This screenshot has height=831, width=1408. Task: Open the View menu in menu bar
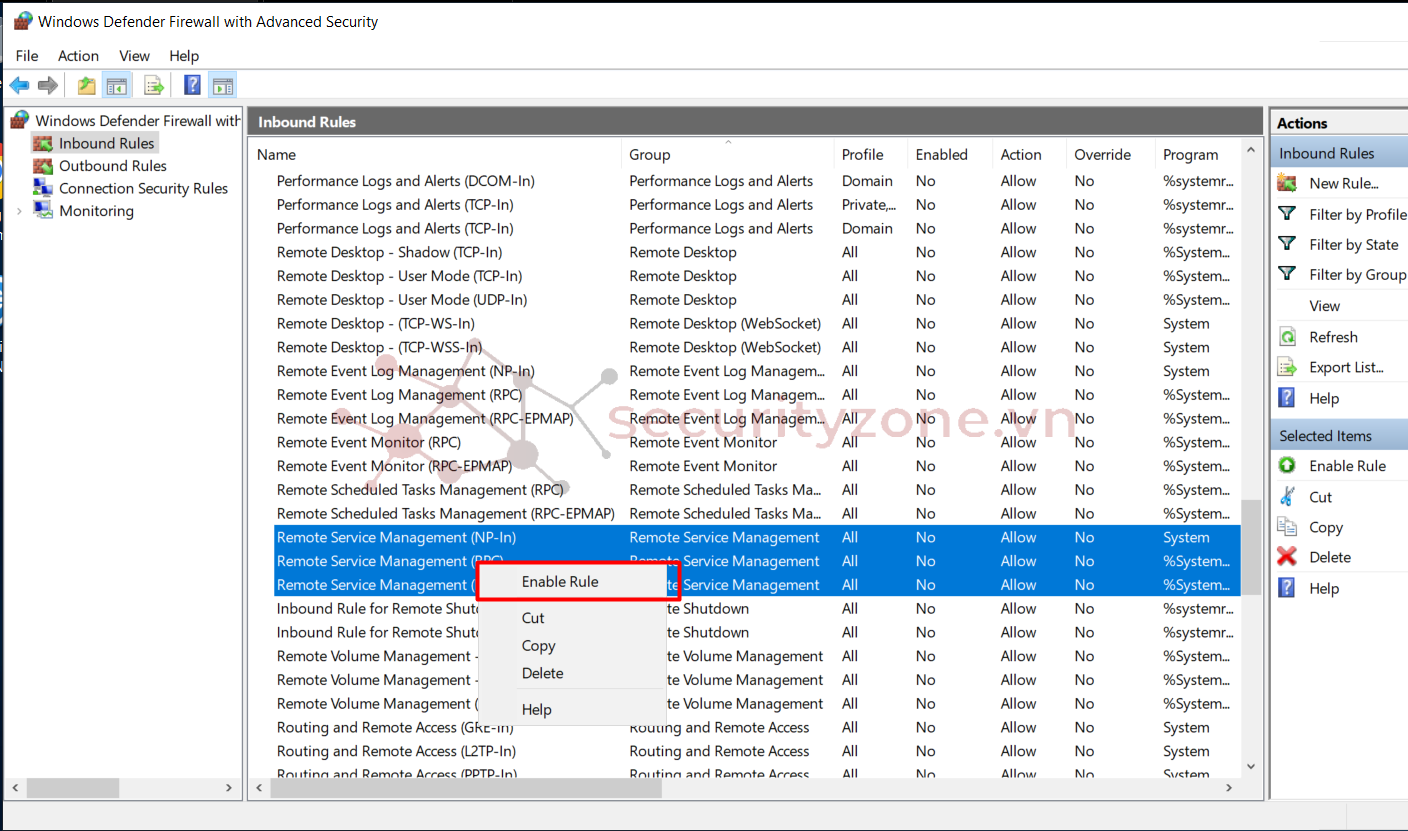(x=134, y=56)
